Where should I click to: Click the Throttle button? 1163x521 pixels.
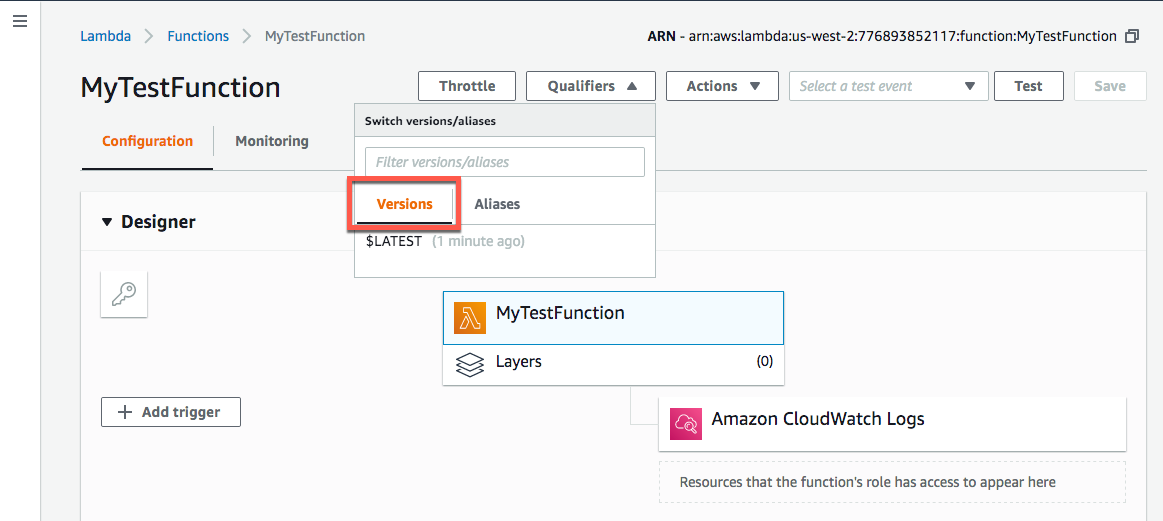tap(467, 86)
